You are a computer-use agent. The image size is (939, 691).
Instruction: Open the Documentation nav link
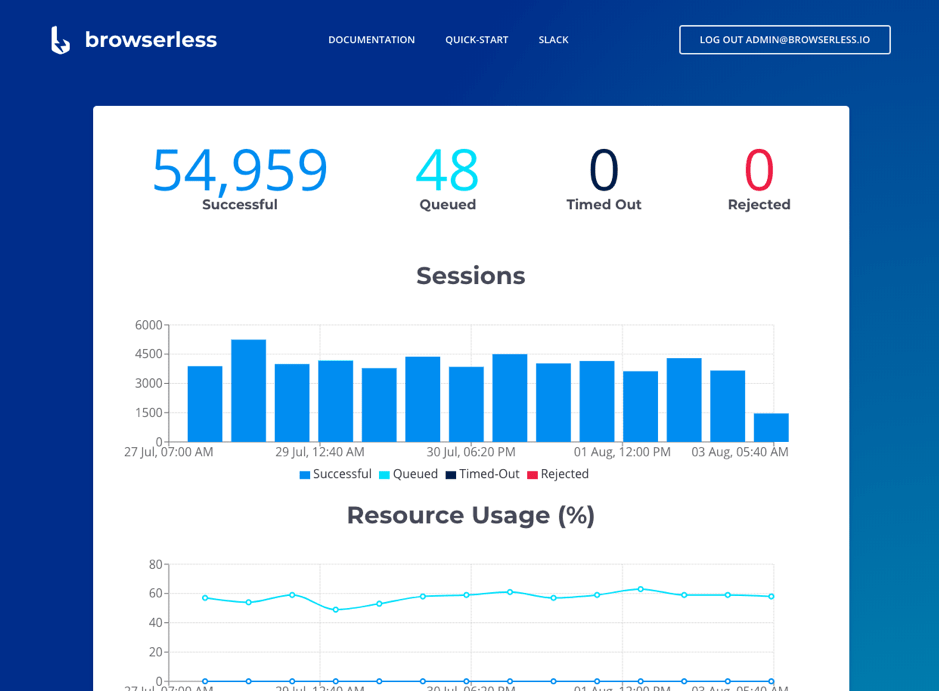(371, 40)
